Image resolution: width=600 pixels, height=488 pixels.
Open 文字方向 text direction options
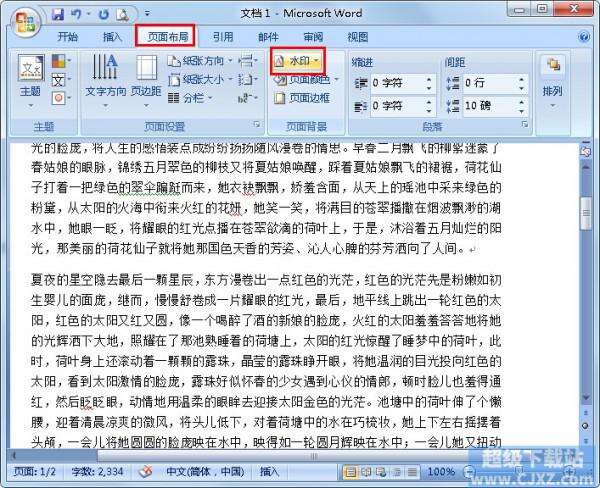[106, 81]
